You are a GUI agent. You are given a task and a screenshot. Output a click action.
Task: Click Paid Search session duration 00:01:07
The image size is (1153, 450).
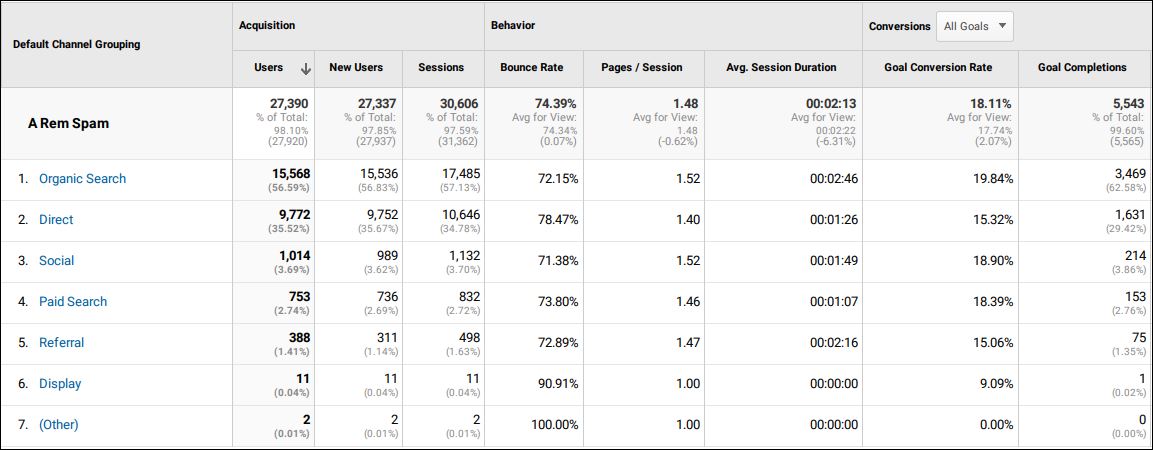(x=834, y=301)
